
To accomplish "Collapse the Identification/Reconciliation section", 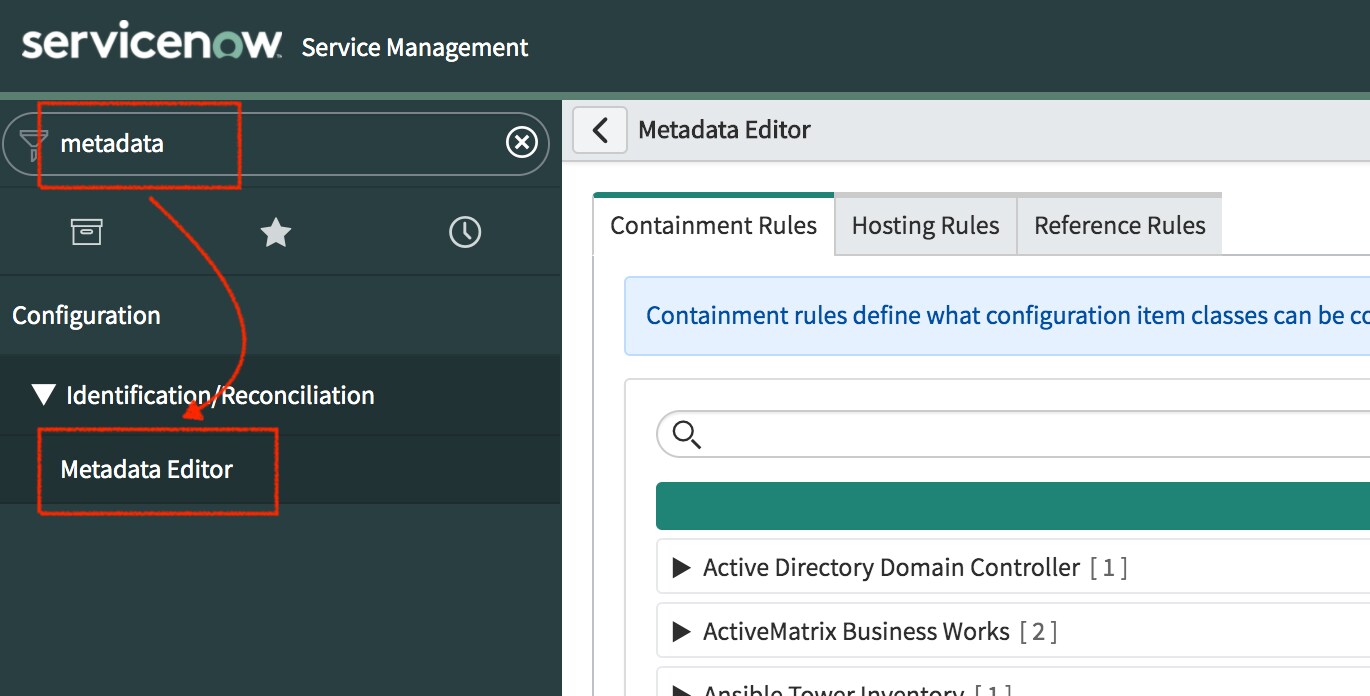I will click(43, 395).
